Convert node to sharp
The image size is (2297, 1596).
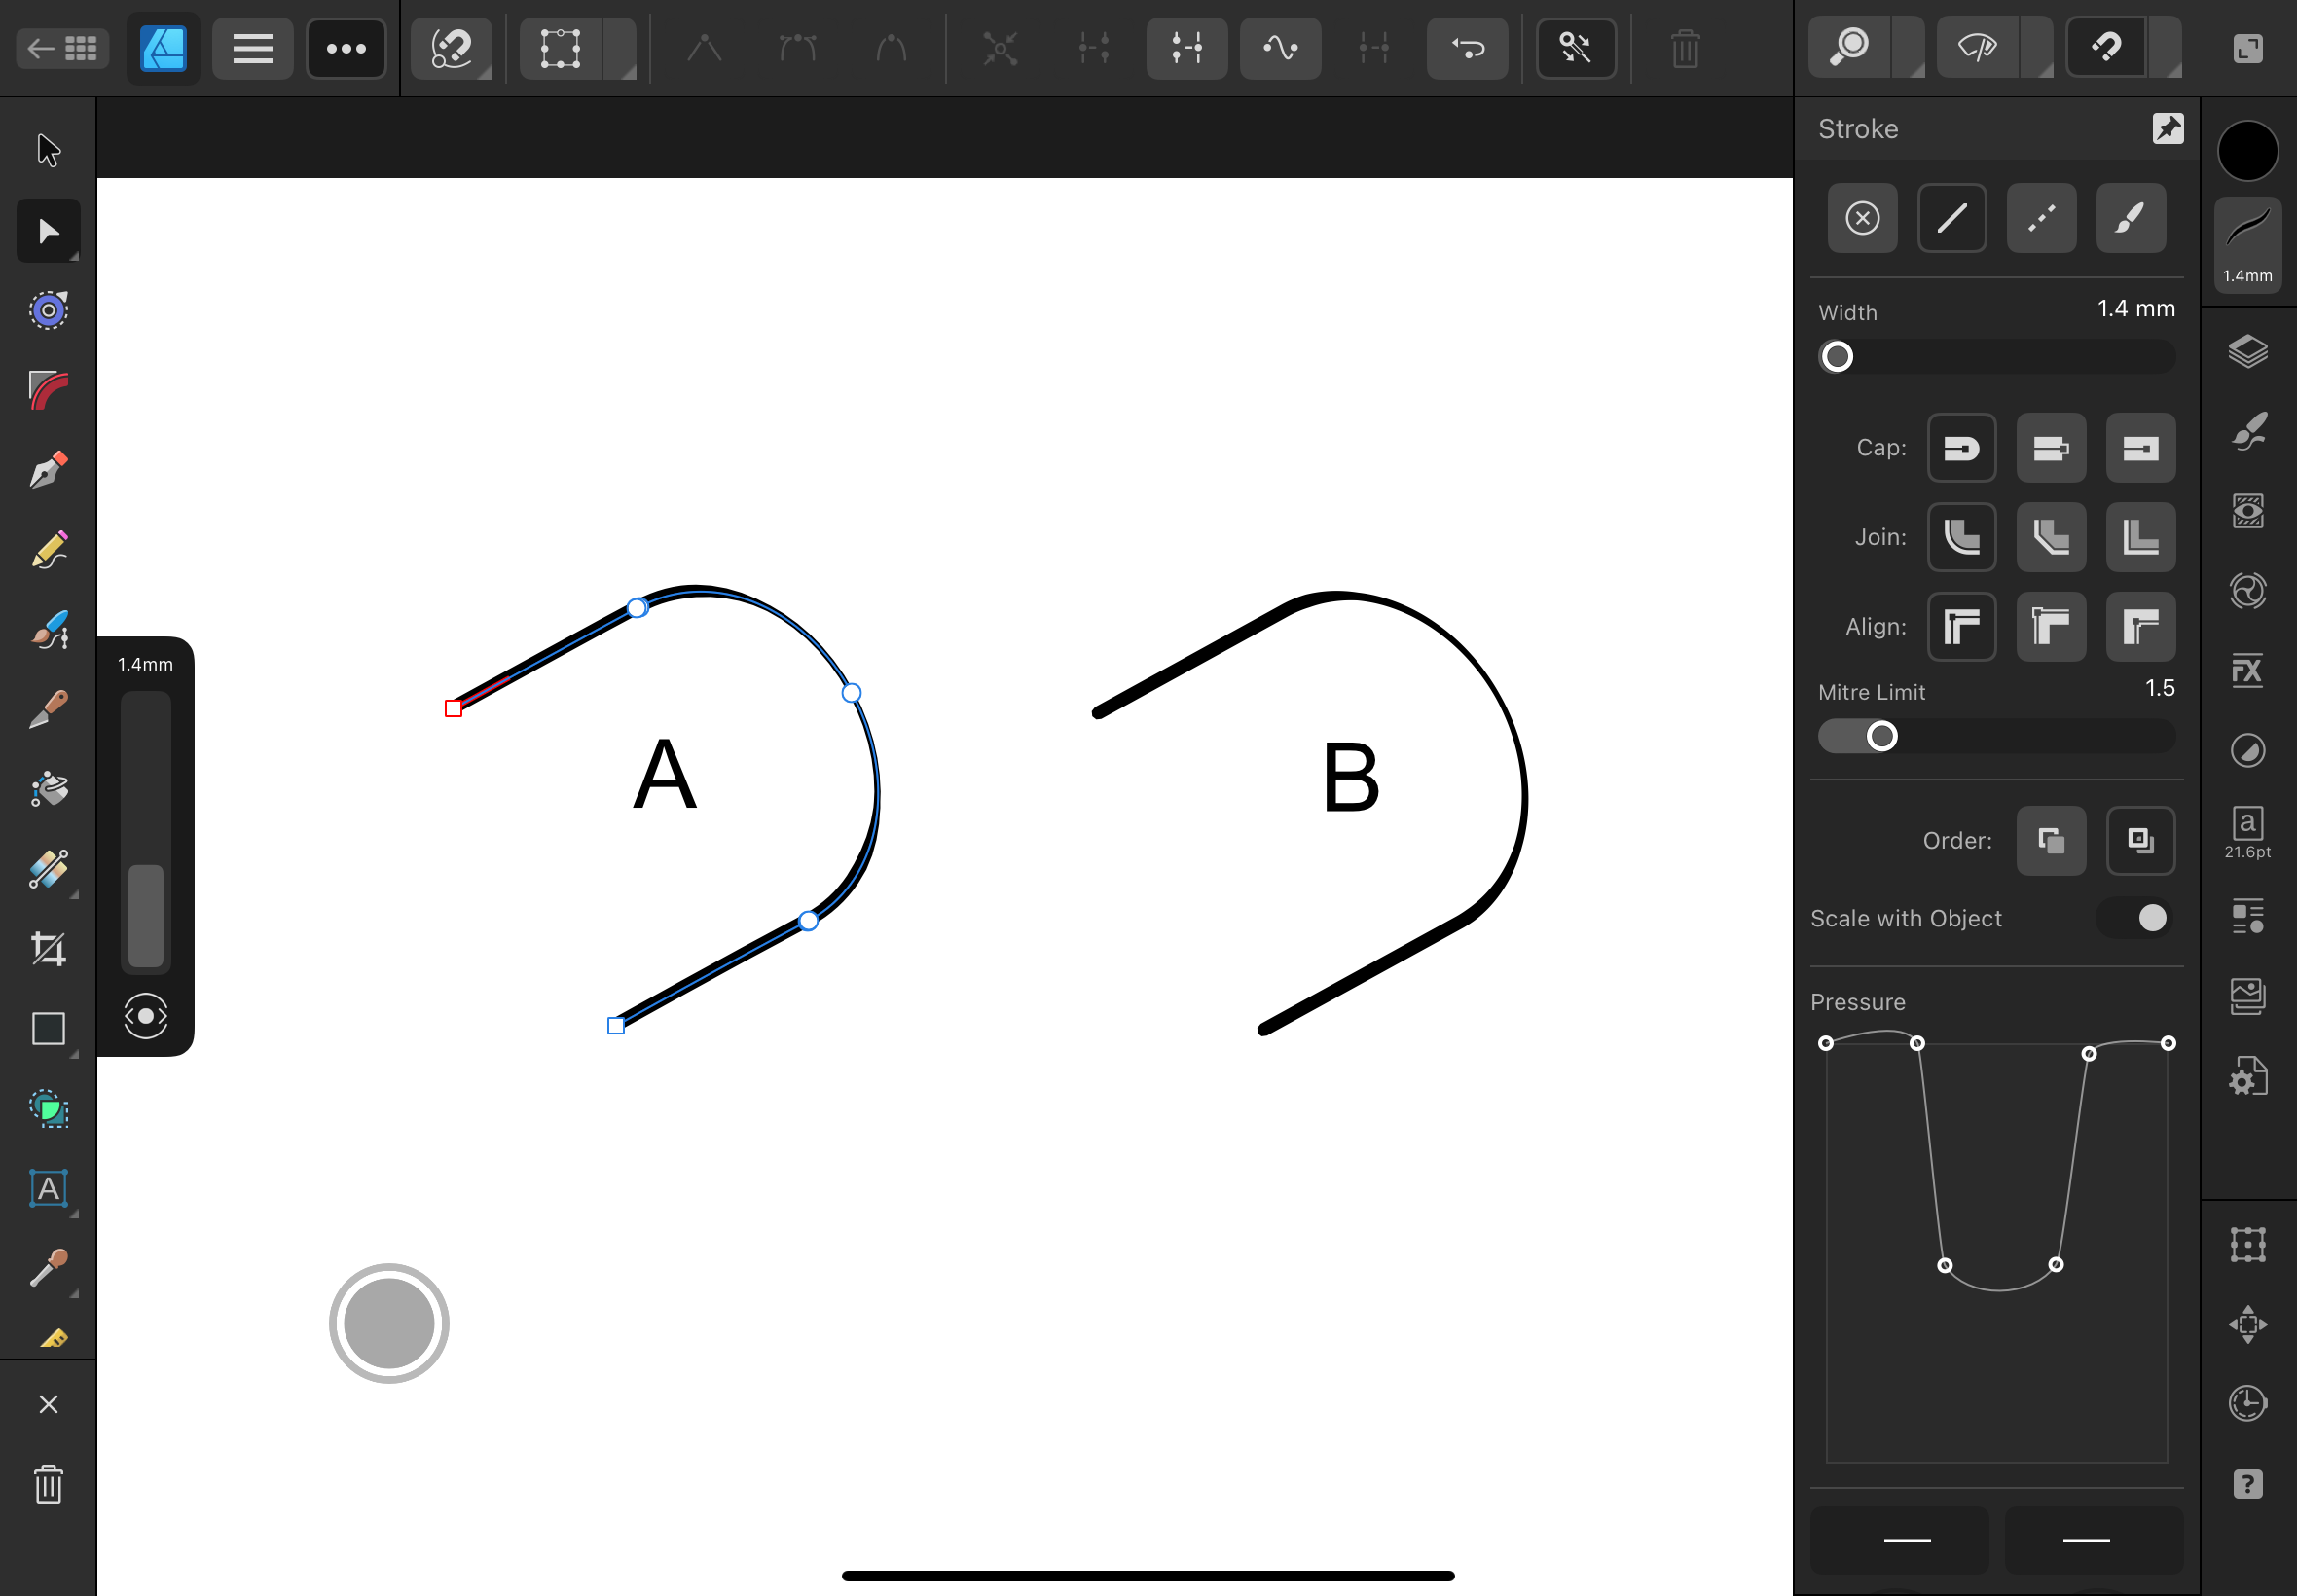(704, 48)
